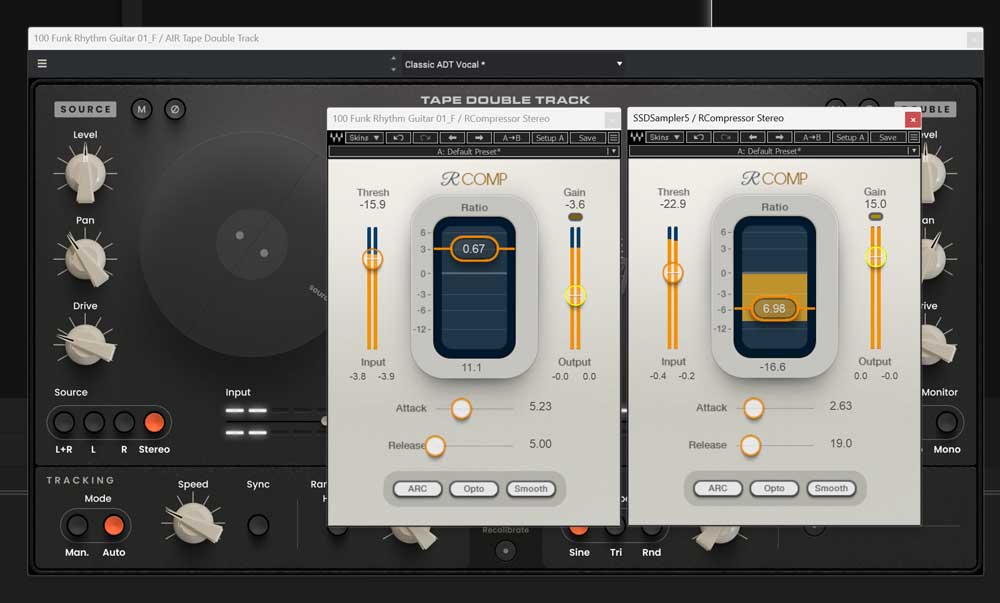Viewport: 1000px width, 603px height.
Task: Click next preset arrow in left RCompressor
Action: pyautogui.click(x=479, y=138)
